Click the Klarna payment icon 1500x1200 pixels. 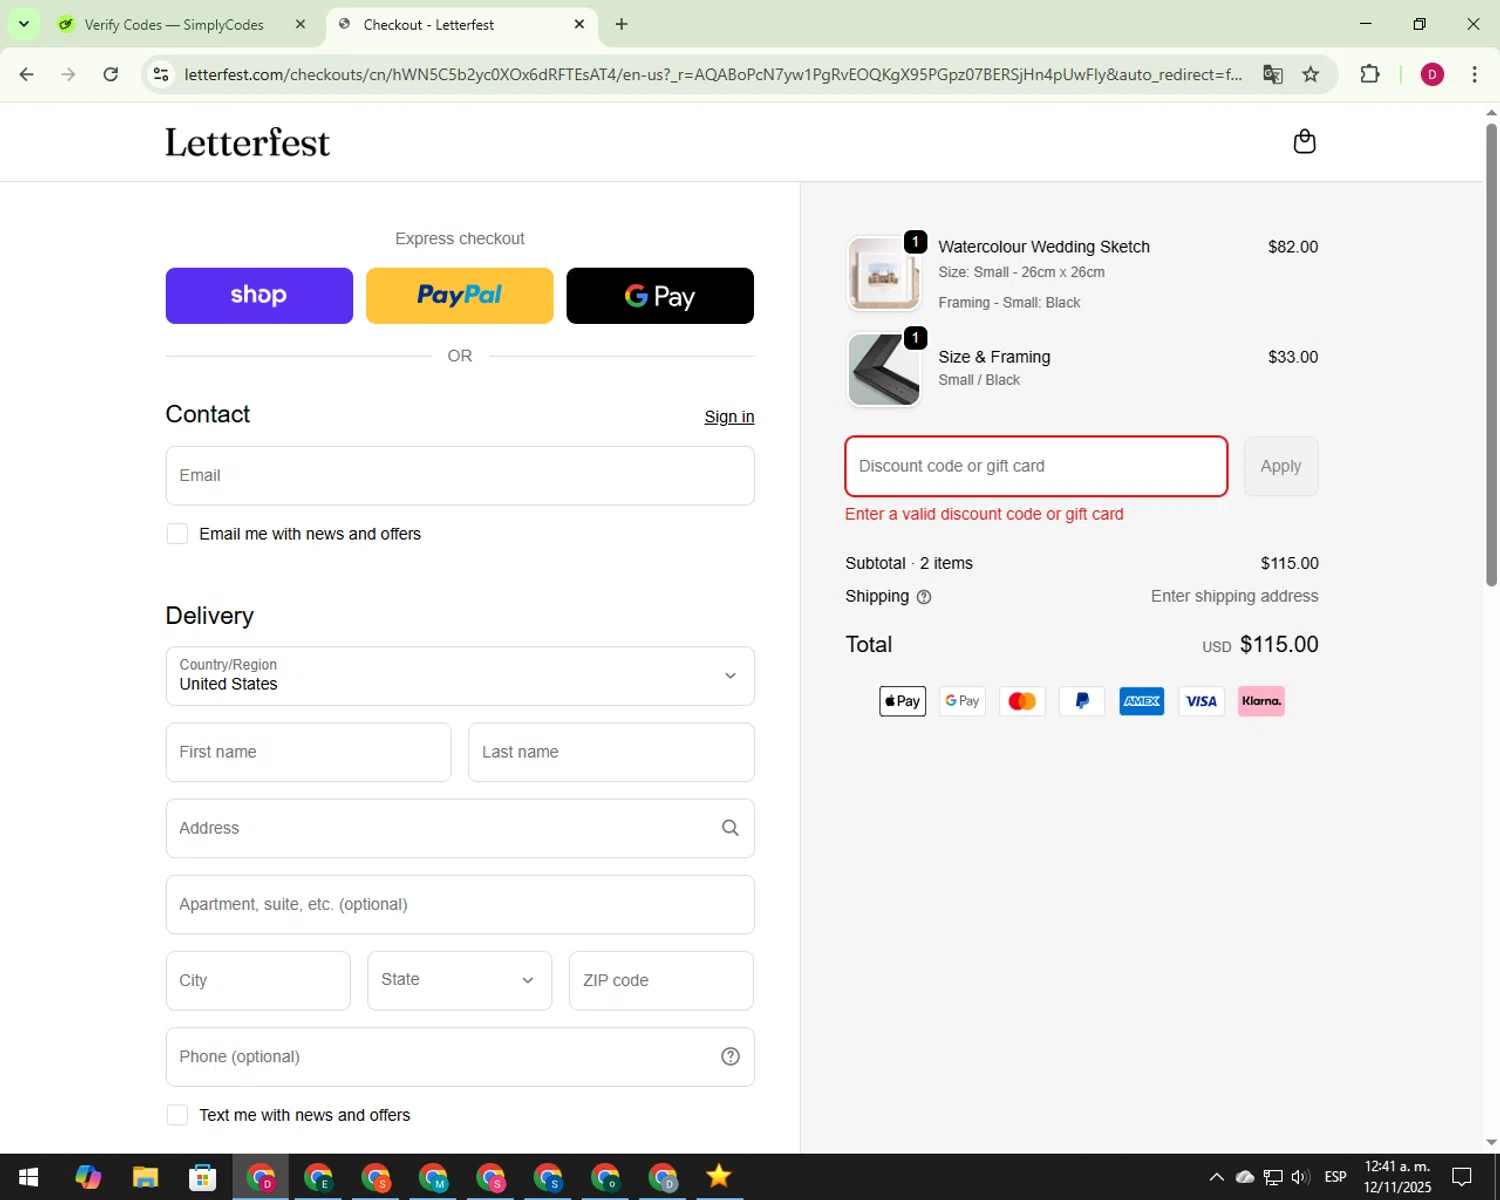[x=1261, y=701]
